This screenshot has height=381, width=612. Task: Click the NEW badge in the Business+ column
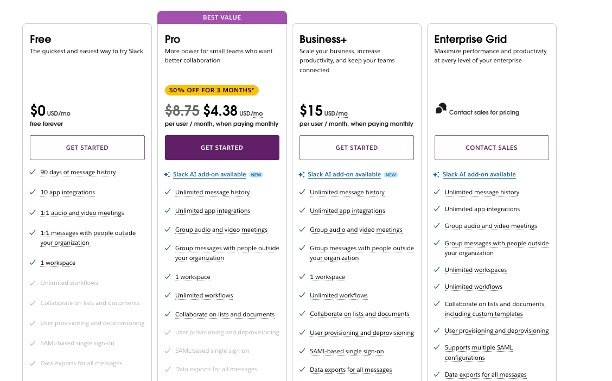[391, 174]
